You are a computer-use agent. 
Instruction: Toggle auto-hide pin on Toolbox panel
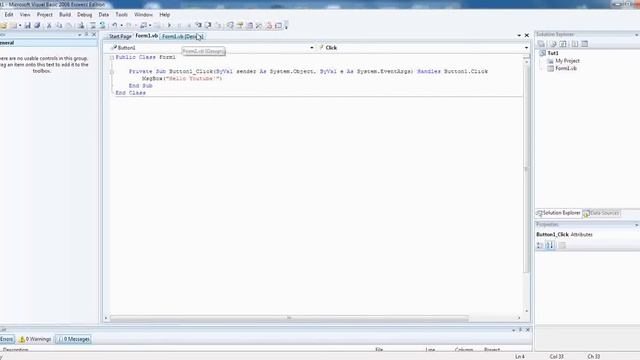[x=87, y=35]
